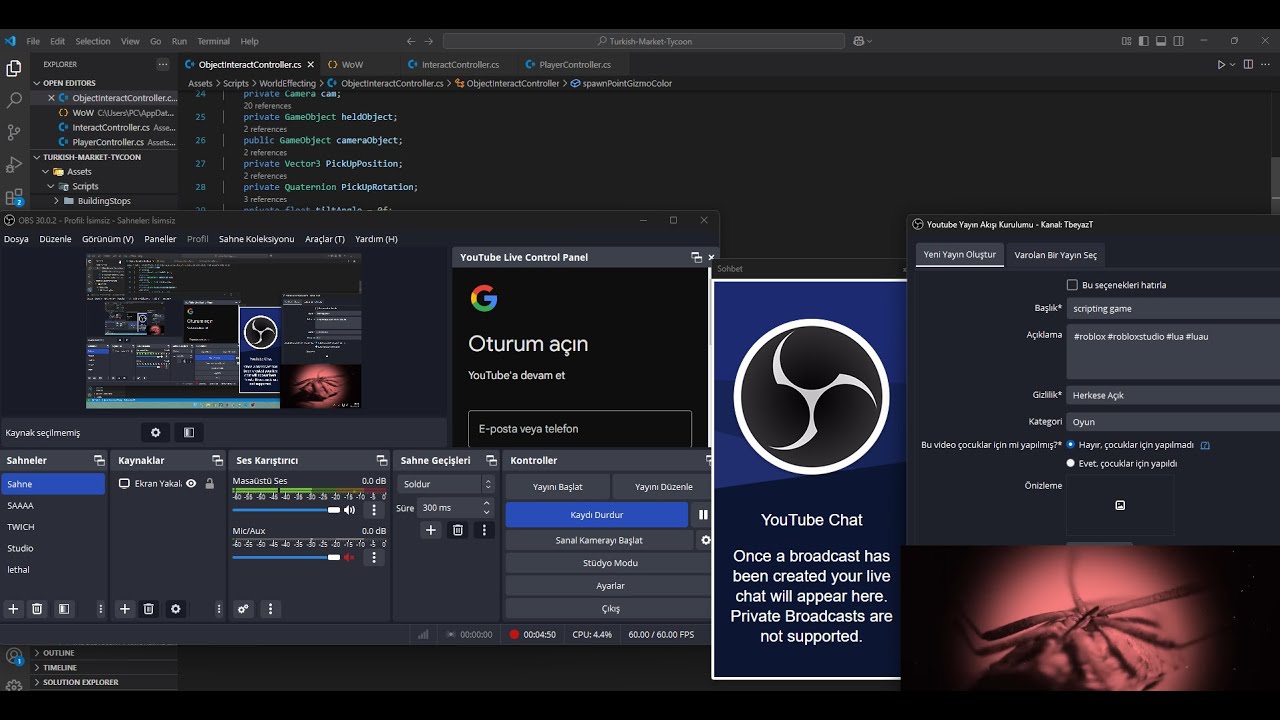This screenshot has height=720, width=1280.
Task: Open the Soldur transition dropdown
Action: [x=446, y=484]
